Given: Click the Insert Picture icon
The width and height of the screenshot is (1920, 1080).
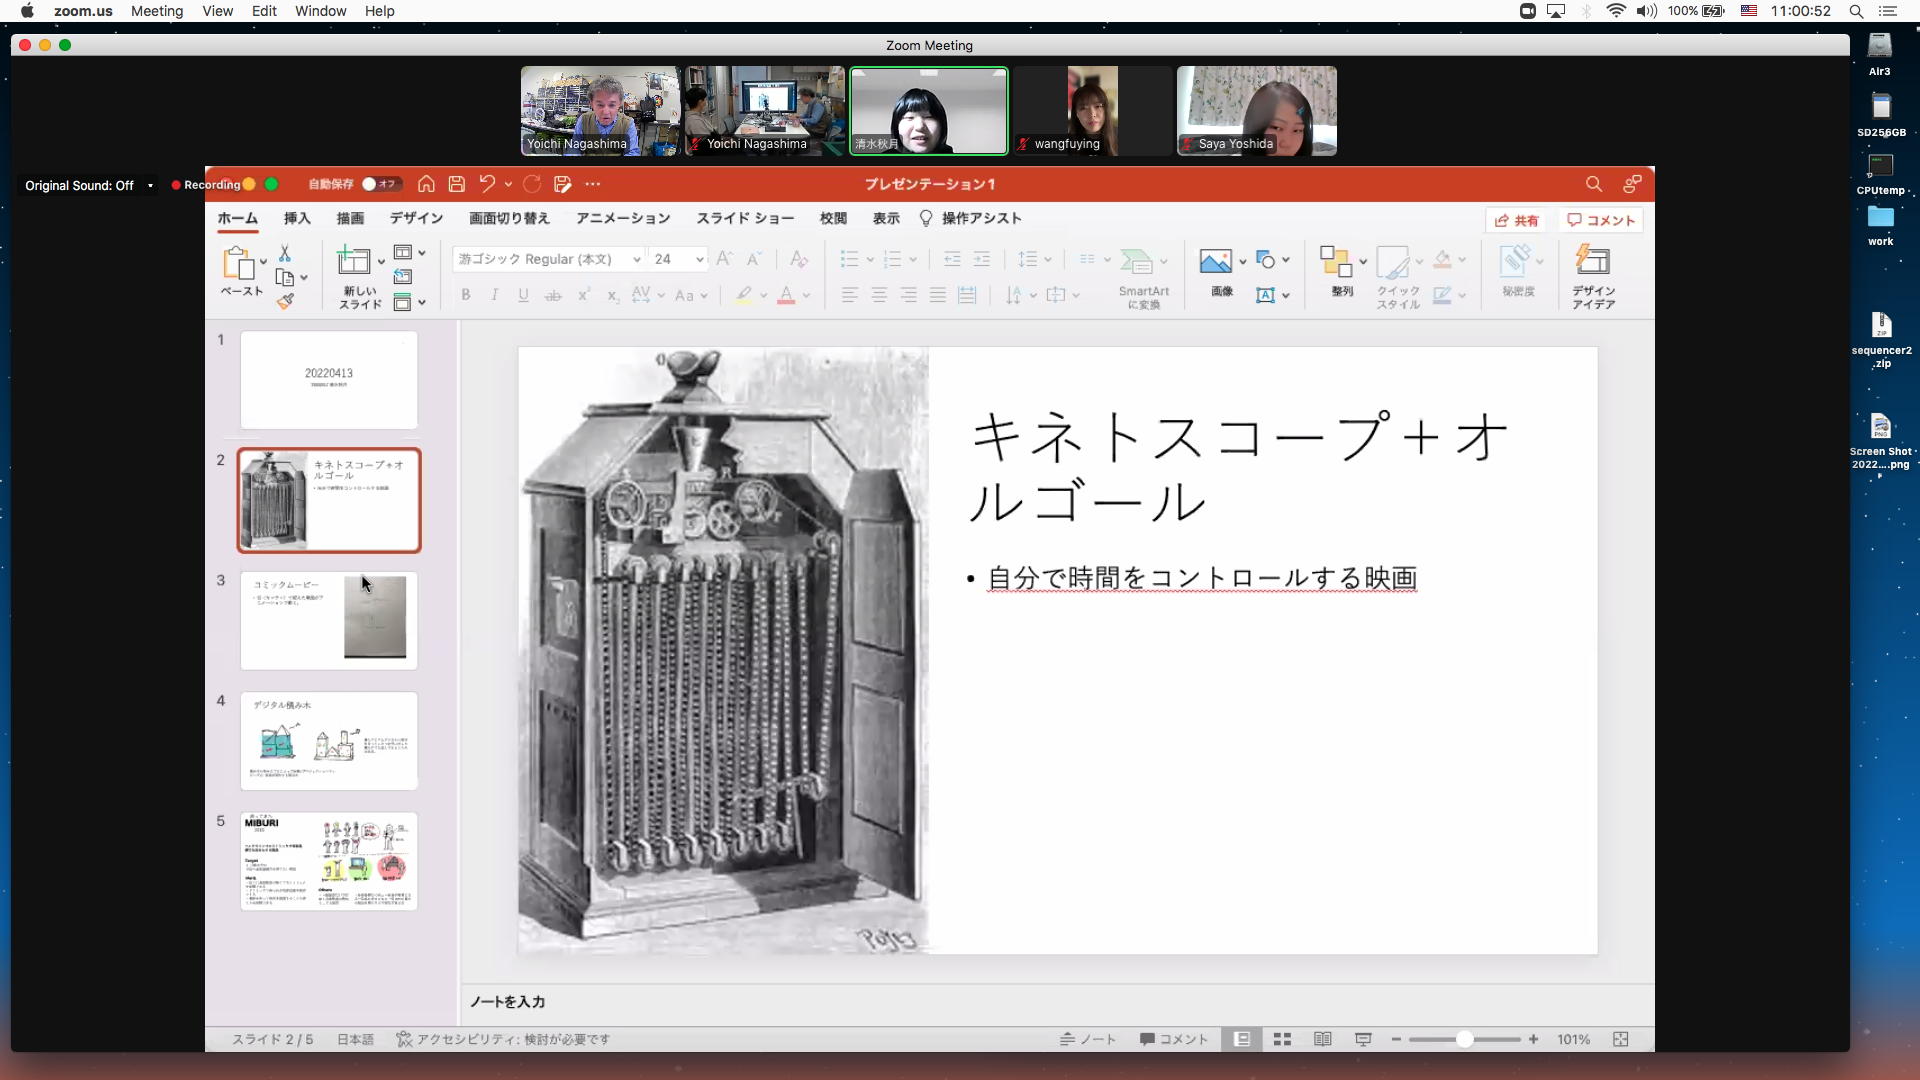Looking at the screenshot, I should [x=1215, y=262].
